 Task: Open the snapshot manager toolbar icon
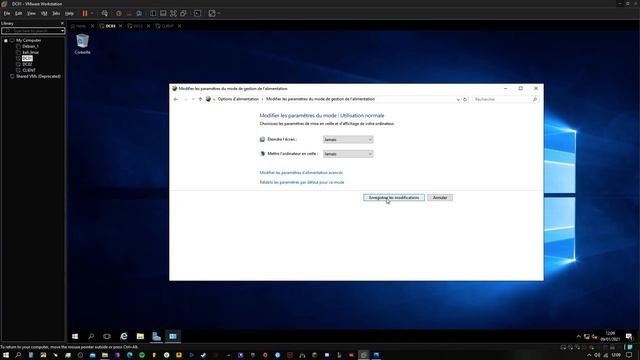coord(139,13)
